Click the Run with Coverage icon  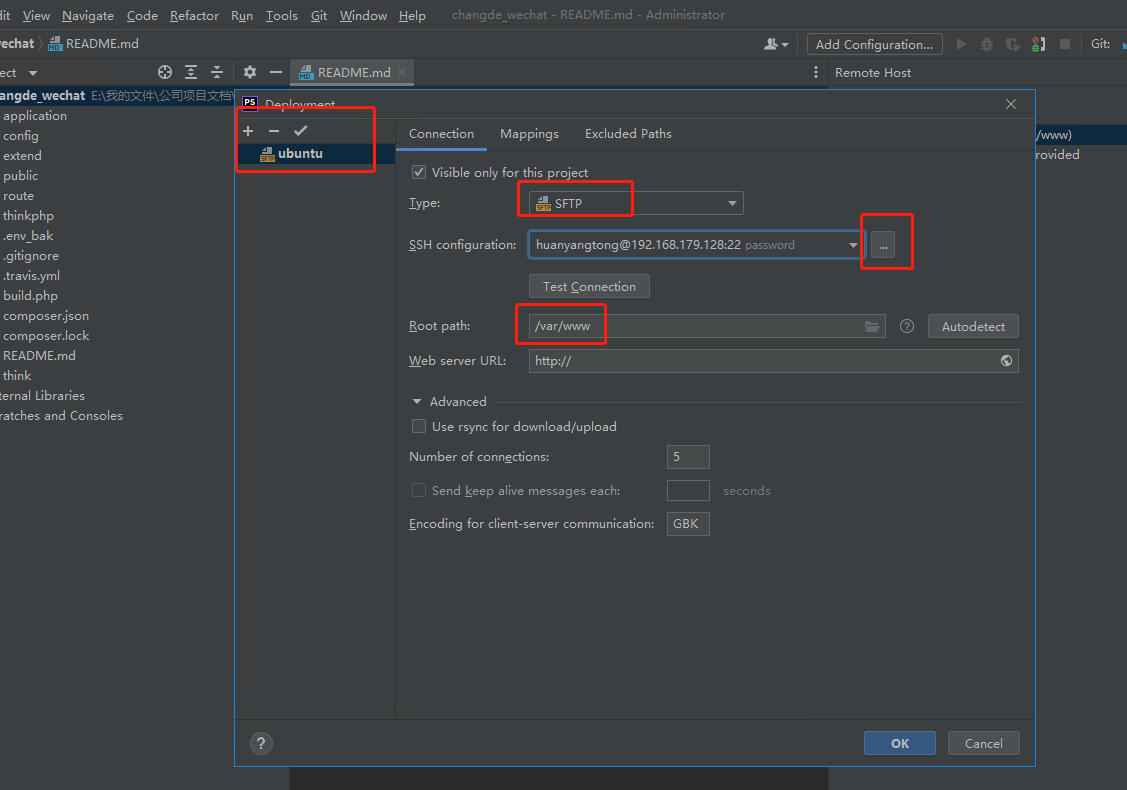point(1013,45)
